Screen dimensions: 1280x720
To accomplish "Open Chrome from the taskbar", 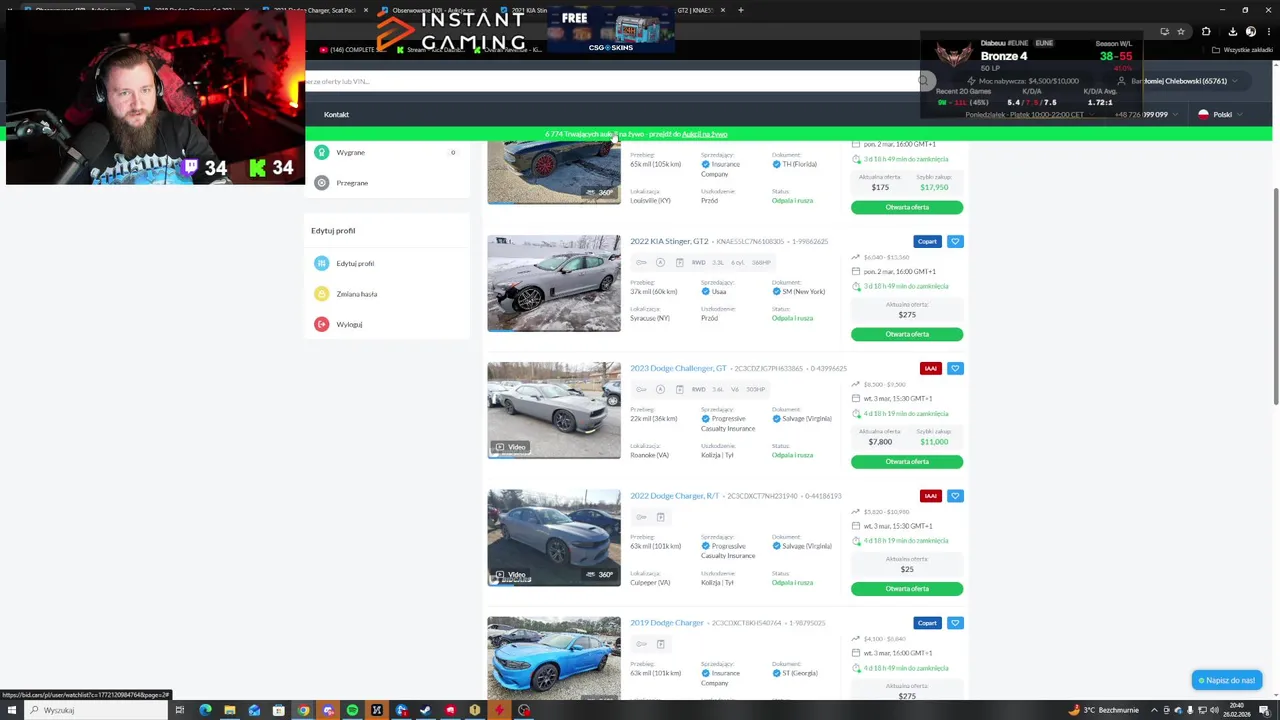I will pos(303,710).
